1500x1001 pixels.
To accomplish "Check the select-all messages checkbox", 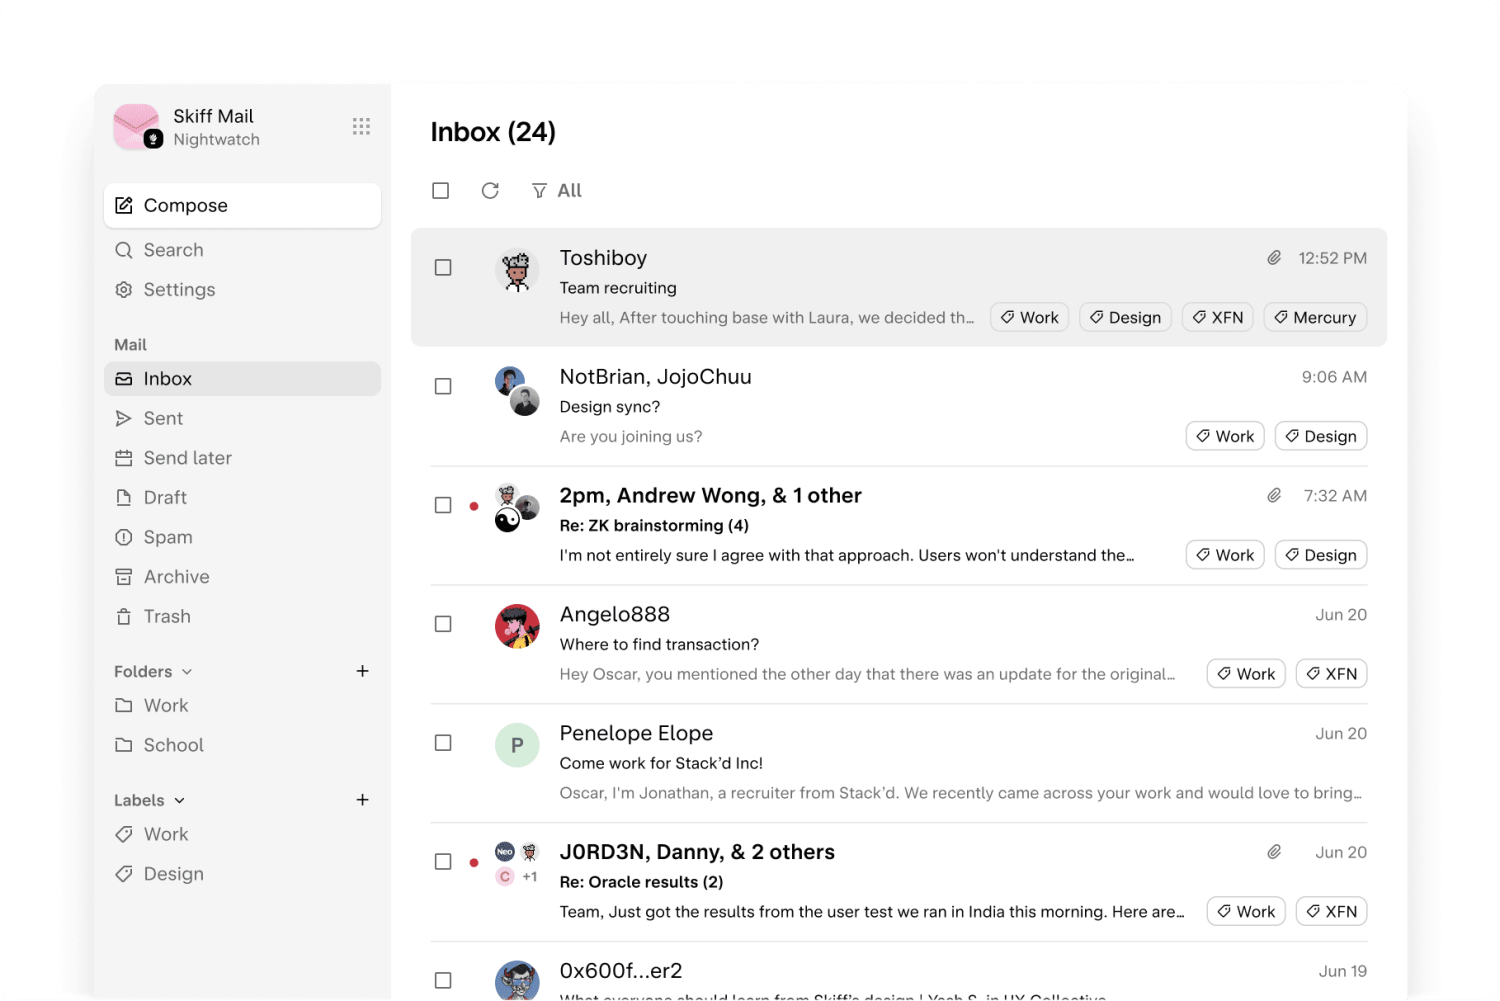I will (440, 190).
